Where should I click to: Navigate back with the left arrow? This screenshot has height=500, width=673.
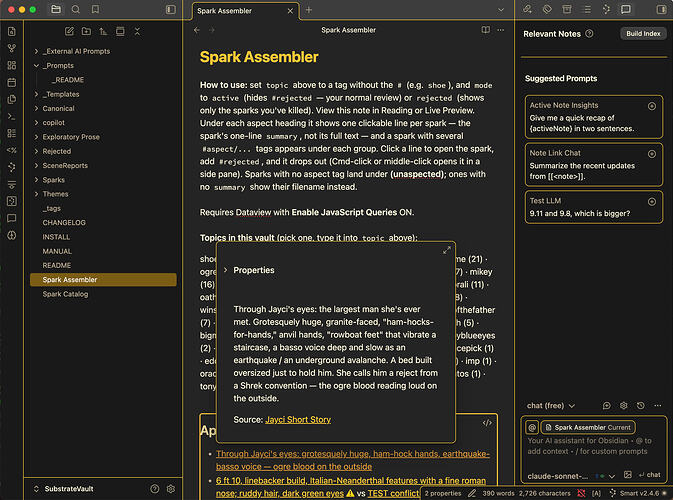click(197, 30)
